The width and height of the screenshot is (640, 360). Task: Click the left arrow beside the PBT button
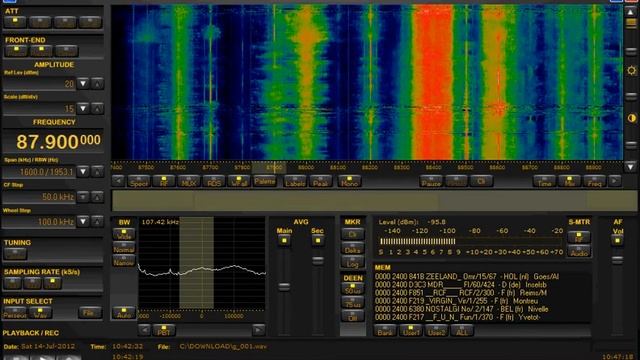144,330
